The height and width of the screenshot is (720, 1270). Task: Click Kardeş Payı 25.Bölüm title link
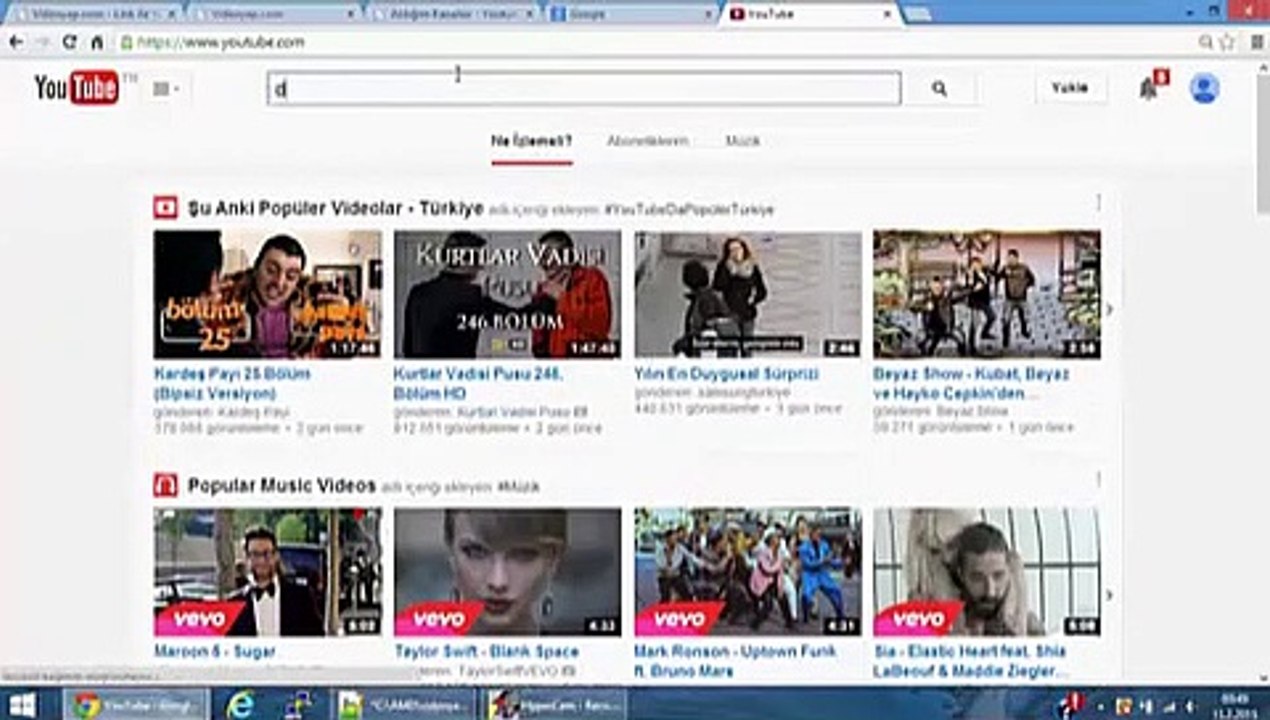tap(232, 383)
